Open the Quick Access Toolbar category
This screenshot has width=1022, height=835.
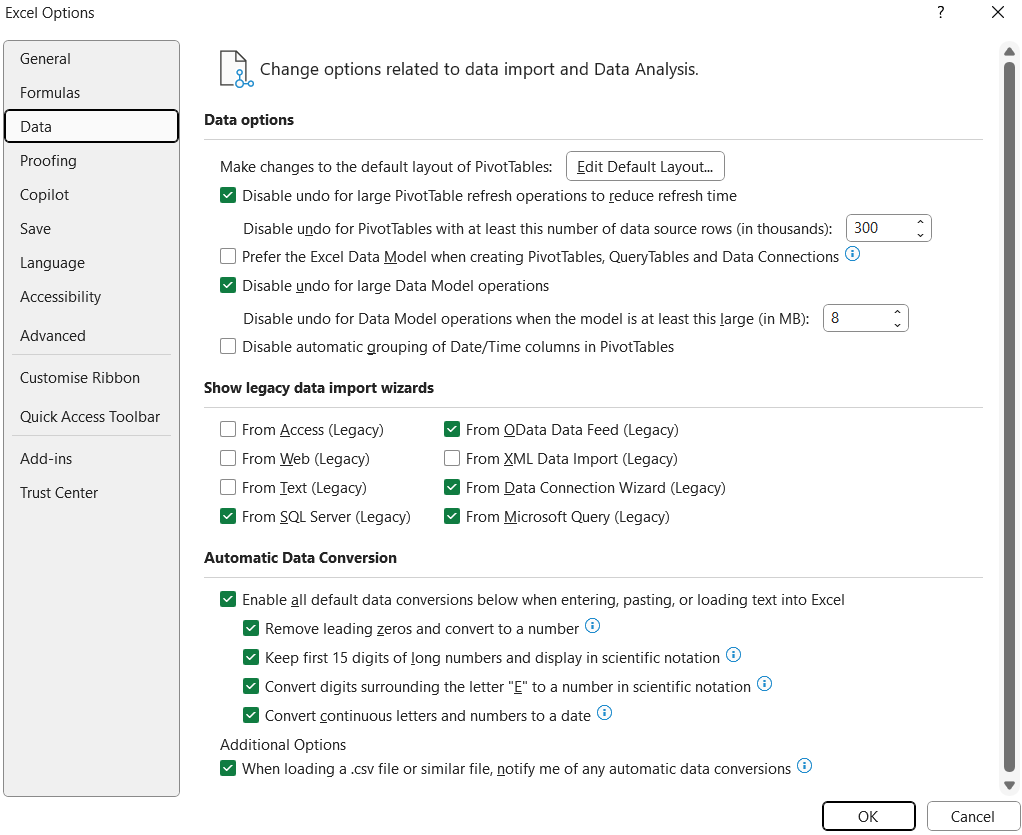point(91,417)
